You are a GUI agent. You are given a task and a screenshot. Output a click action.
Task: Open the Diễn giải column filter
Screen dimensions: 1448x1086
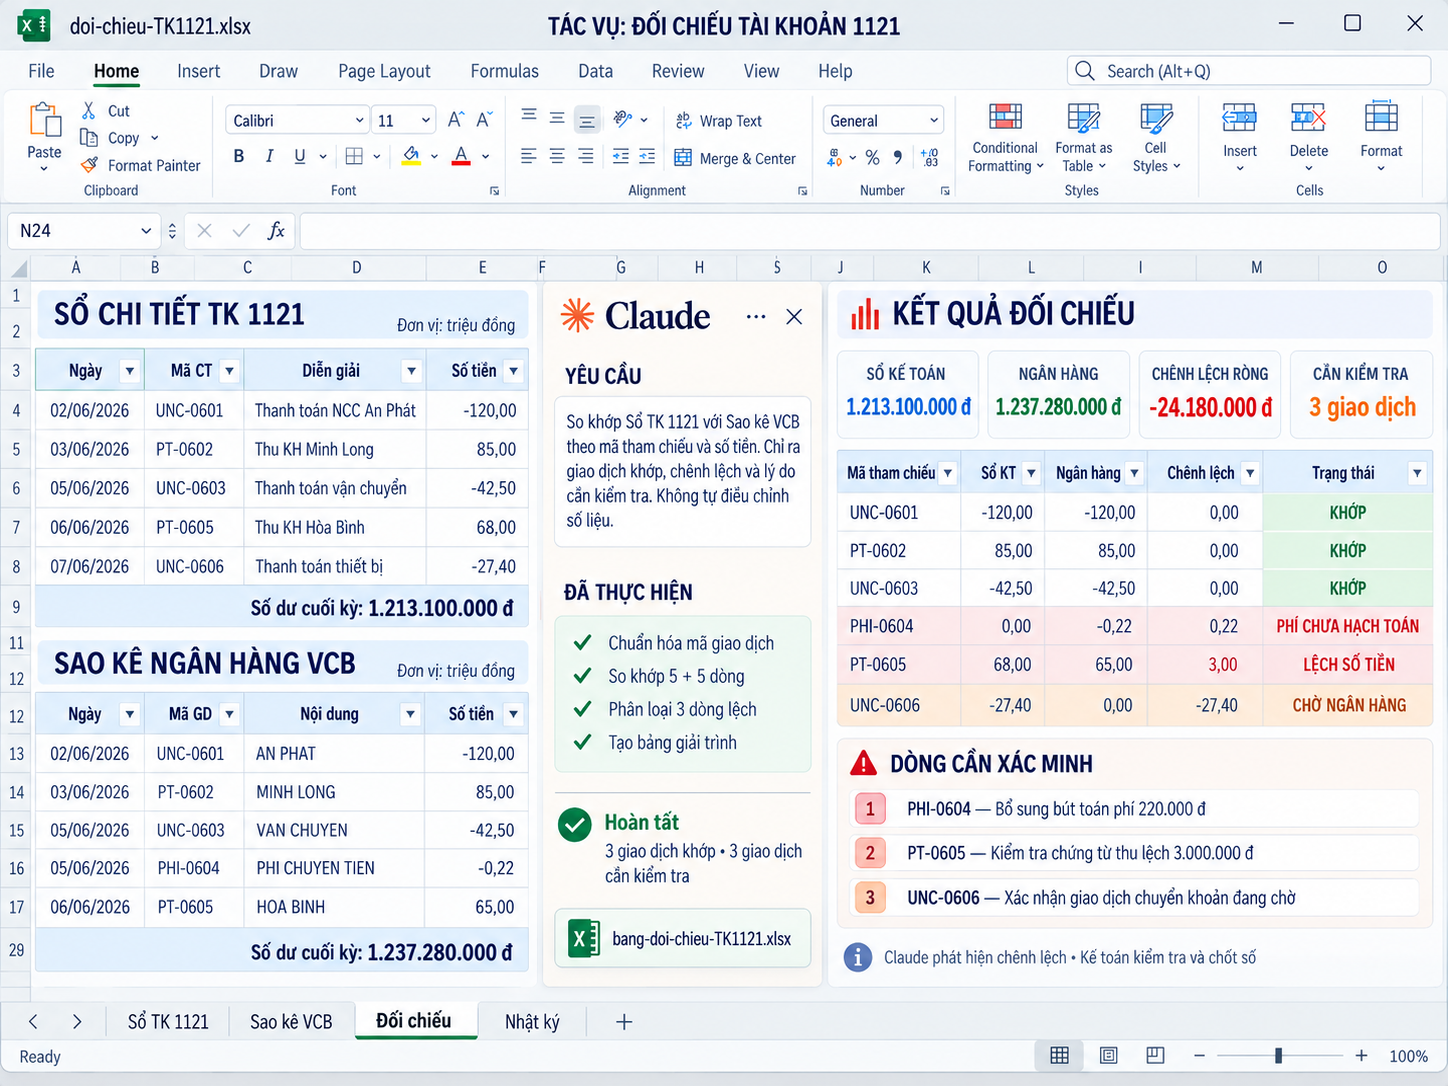click(411, 371)
